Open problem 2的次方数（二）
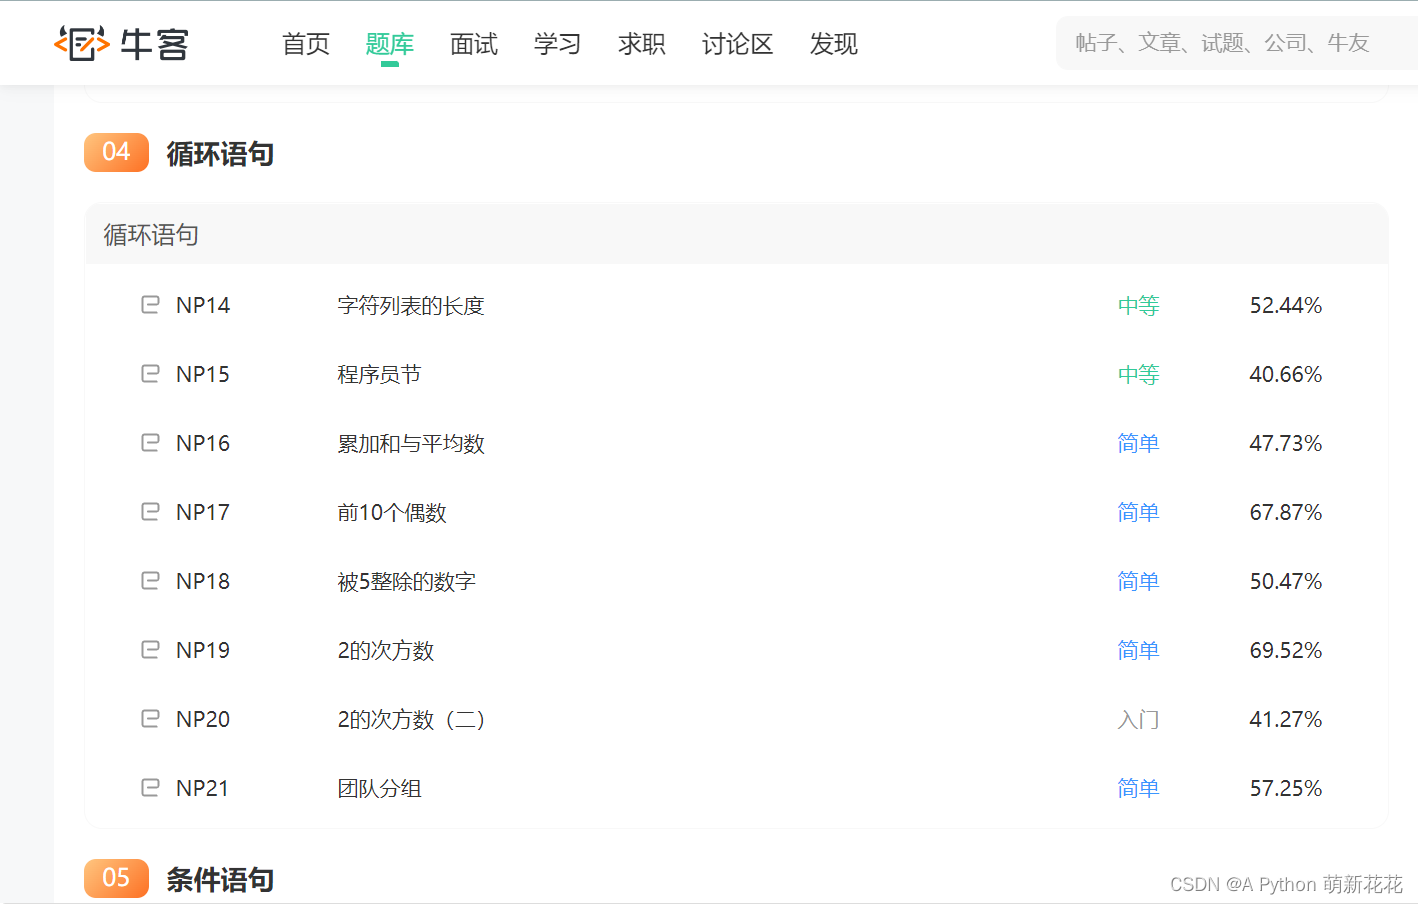This screenshot has height=904, width=1418. pos(411,719)
